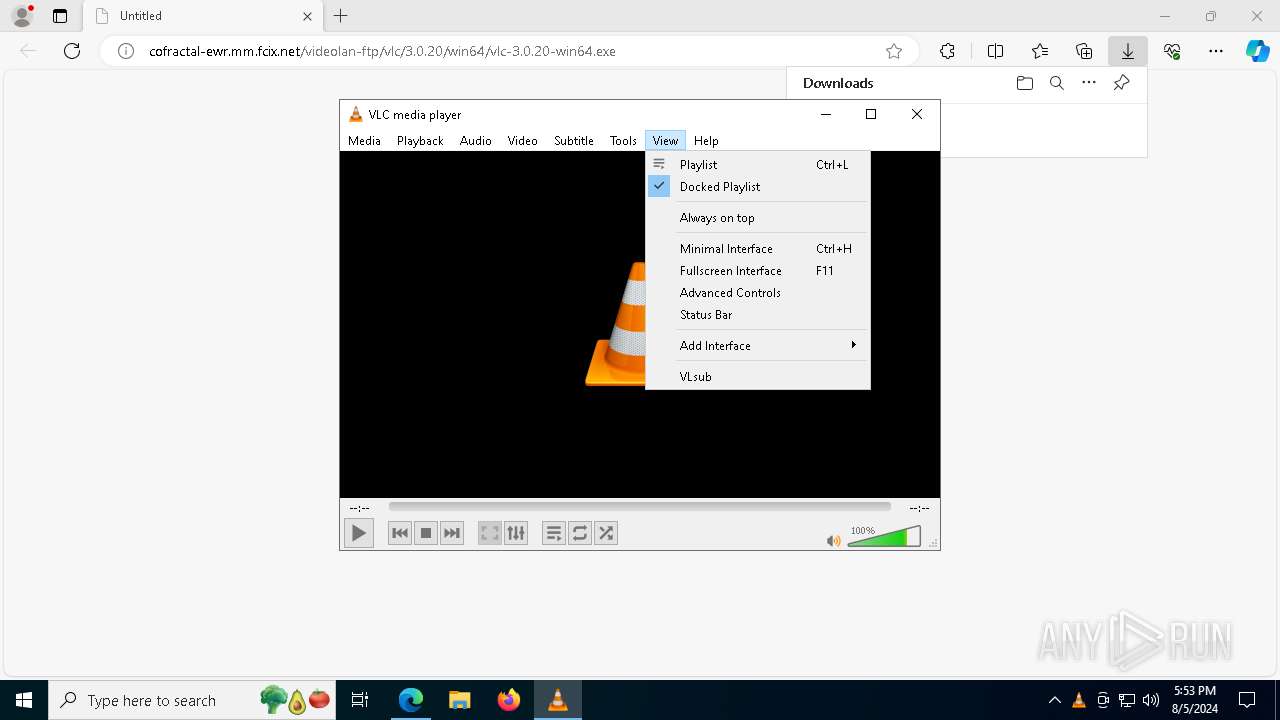Open more options in Downloads panel

(x=1089, y=83)
